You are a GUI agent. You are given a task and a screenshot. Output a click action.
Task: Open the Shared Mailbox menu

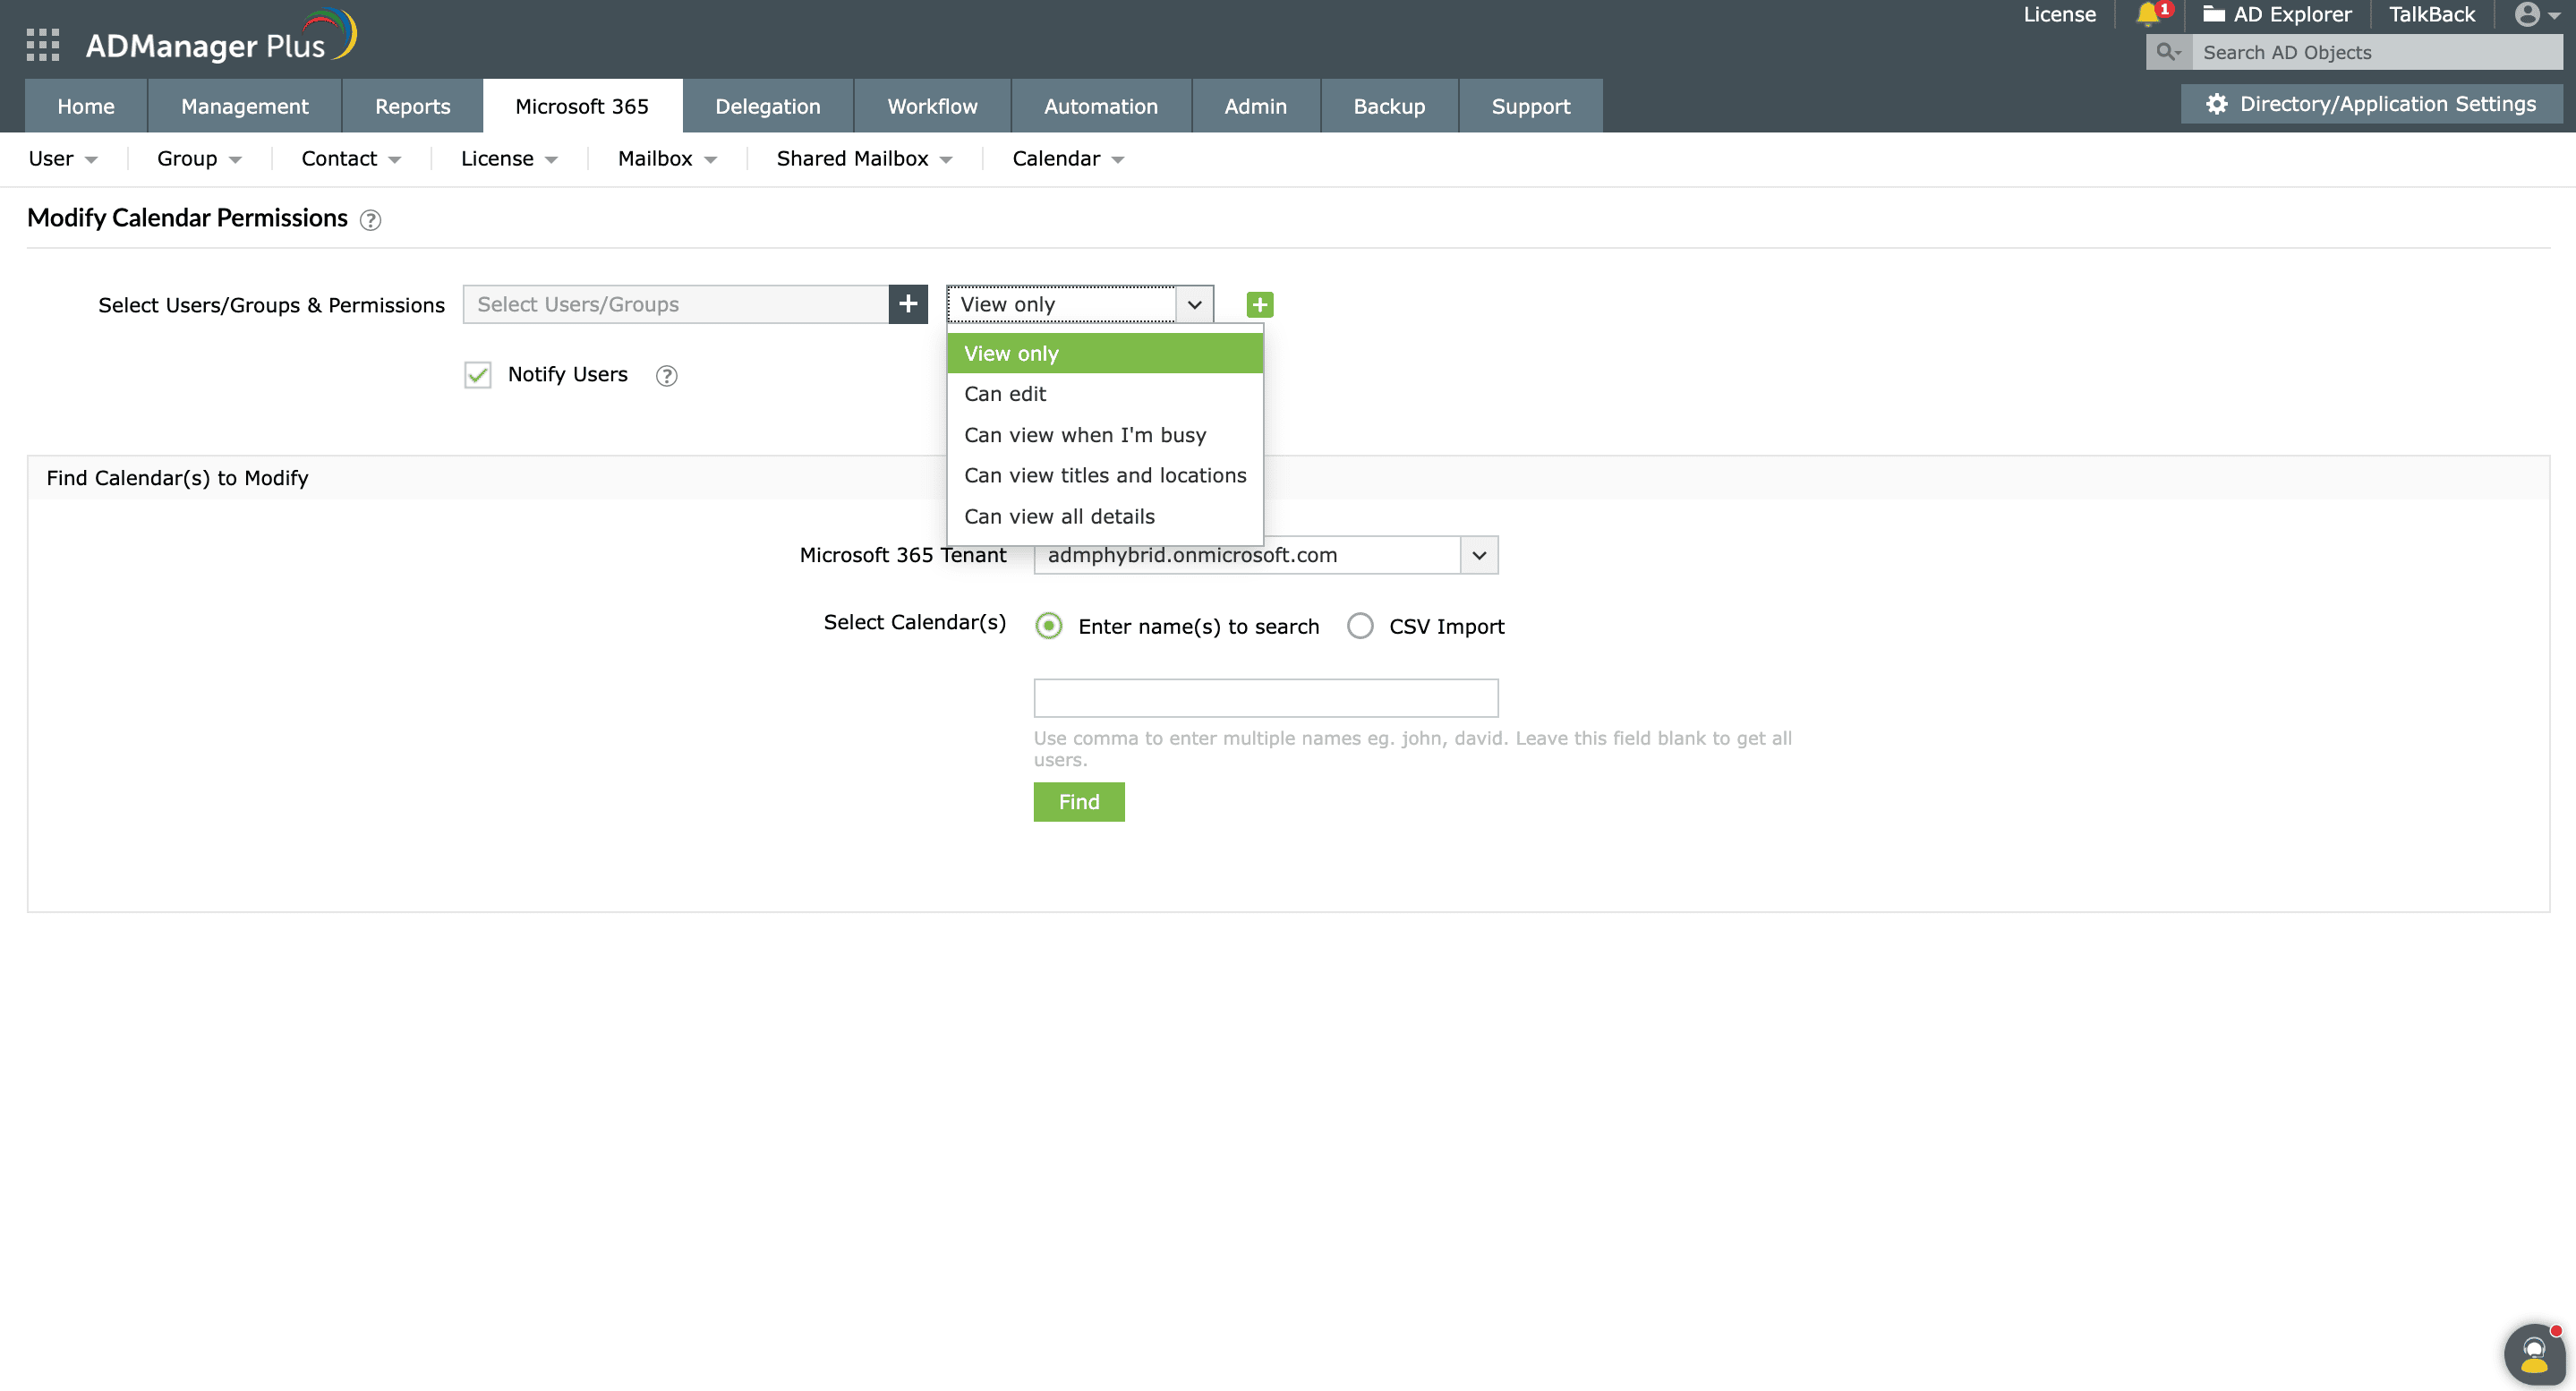(x=863, y=159)
